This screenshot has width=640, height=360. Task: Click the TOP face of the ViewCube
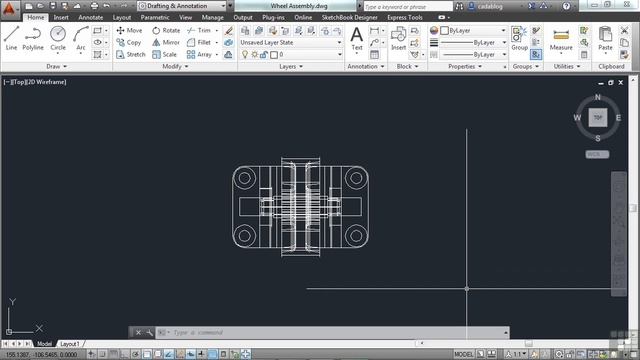click(598, 118)
